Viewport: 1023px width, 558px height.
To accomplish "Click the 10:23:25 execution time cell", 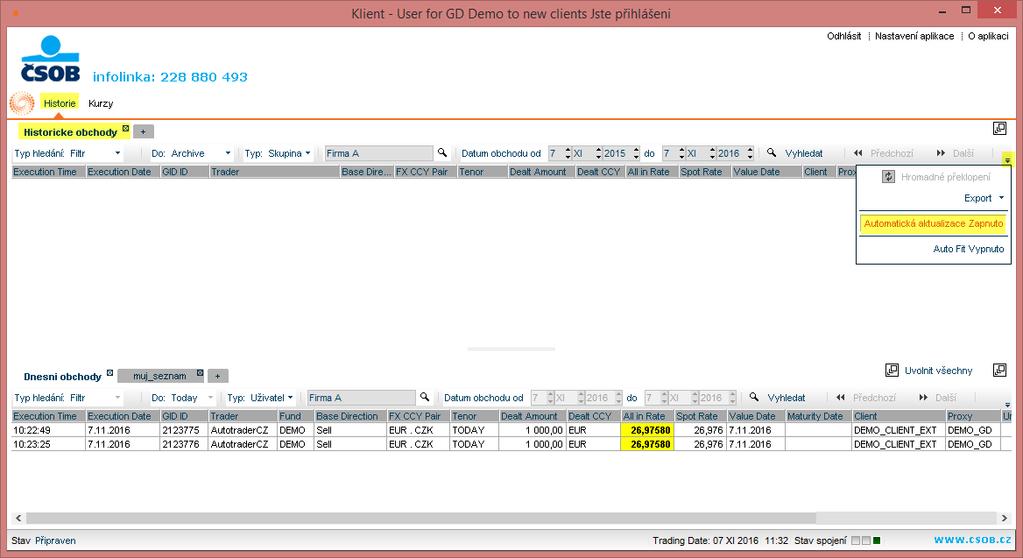I will pos(48,444).
